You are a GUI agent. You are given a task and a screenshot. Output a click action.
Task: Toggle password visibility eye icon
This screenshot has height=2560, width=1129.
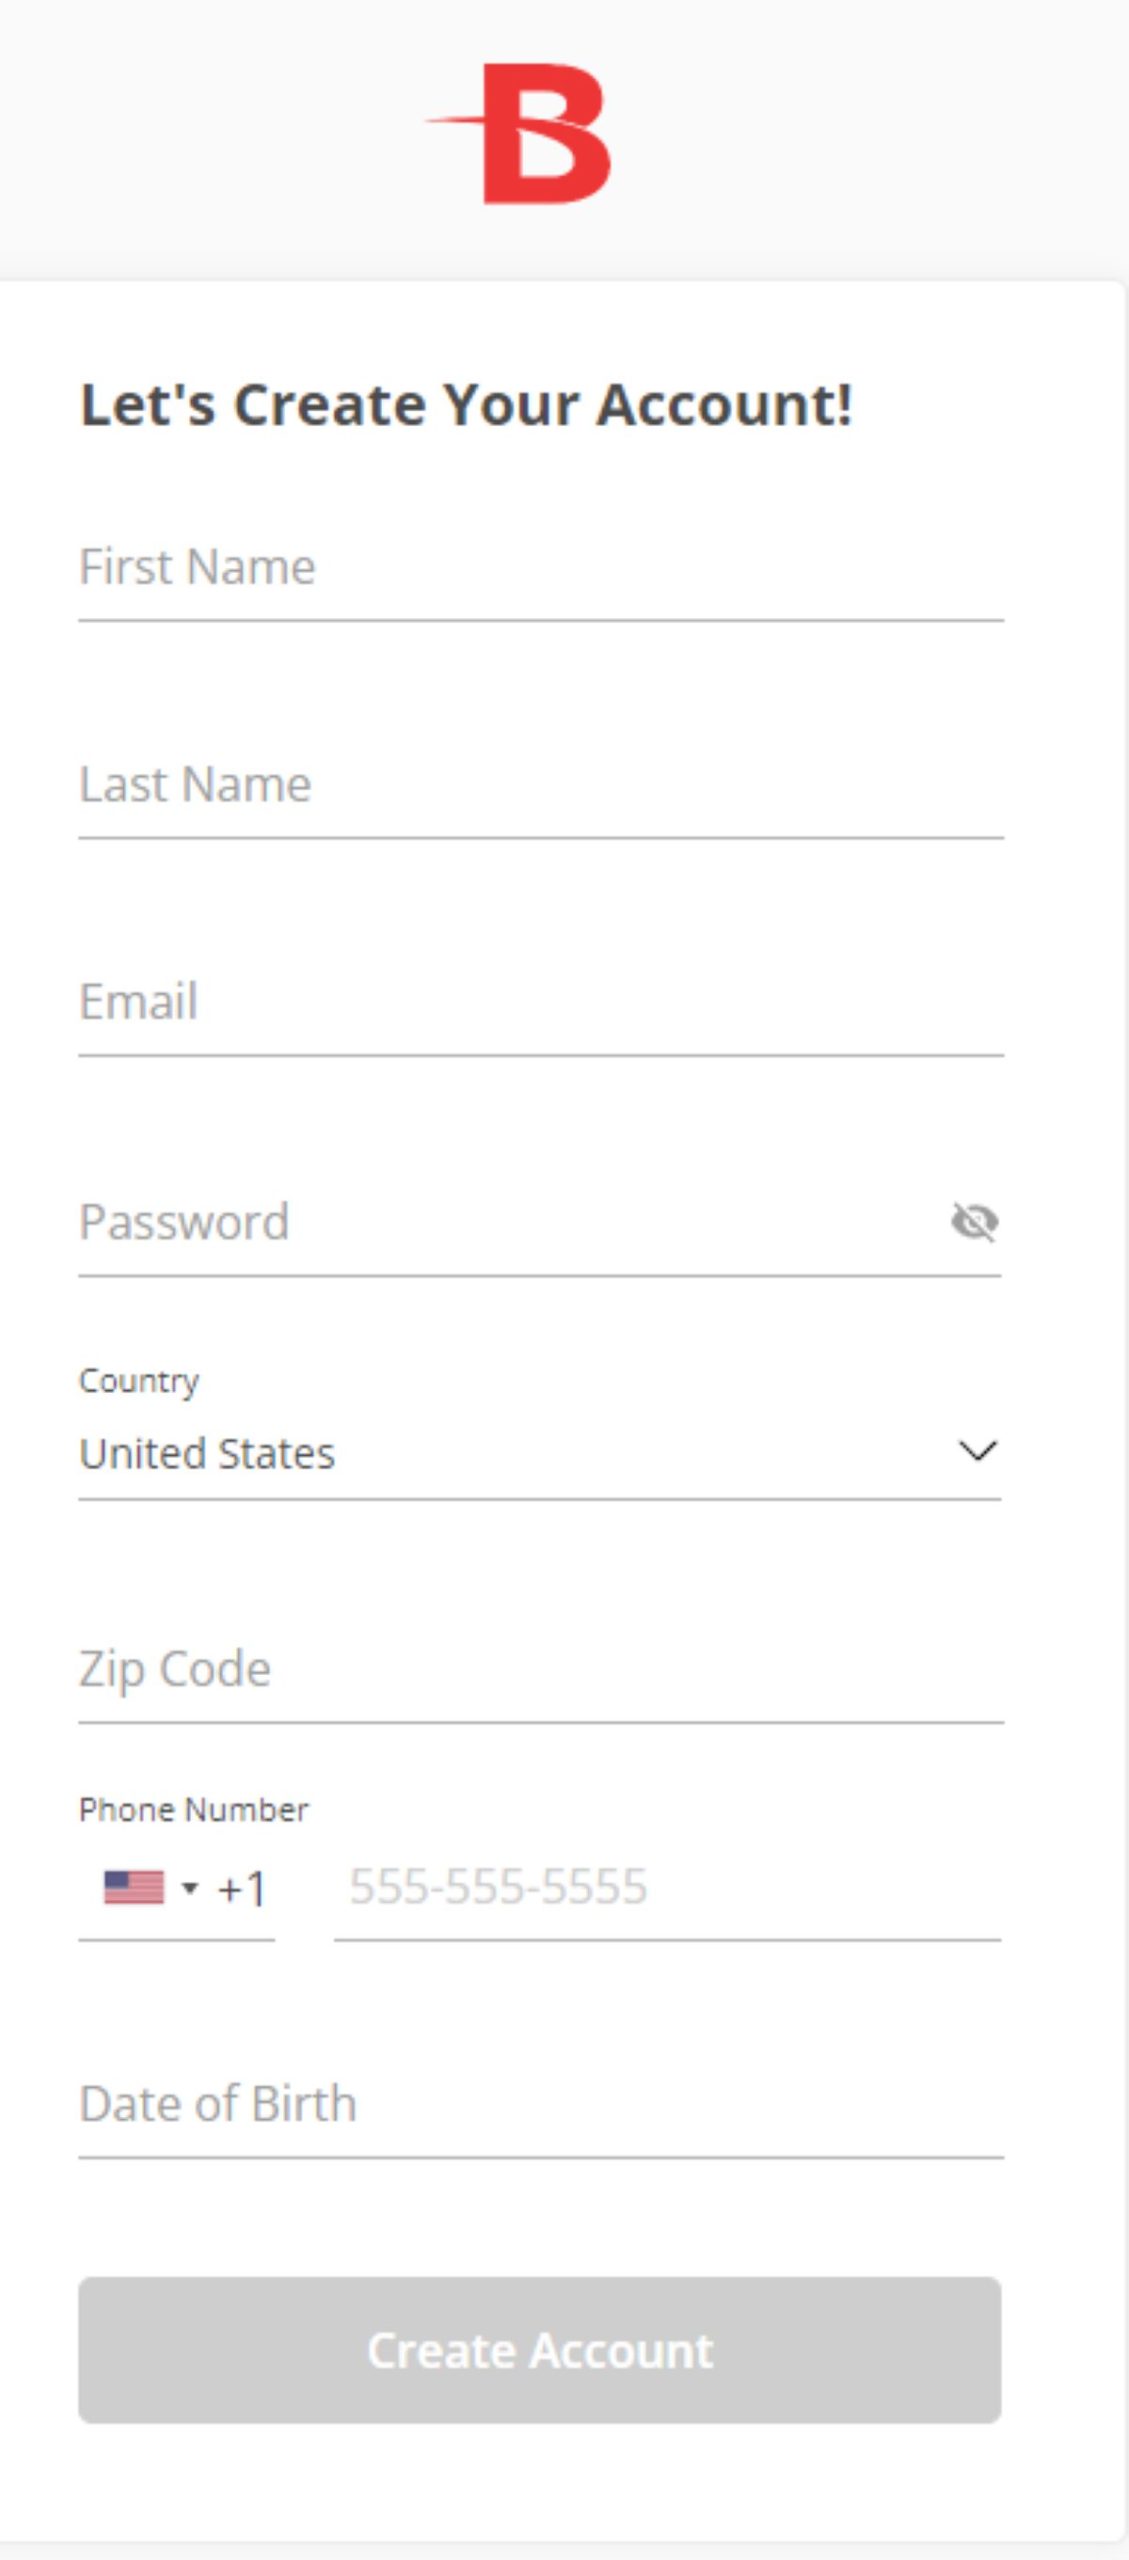pyautogui.click(x=974, y=1221)
